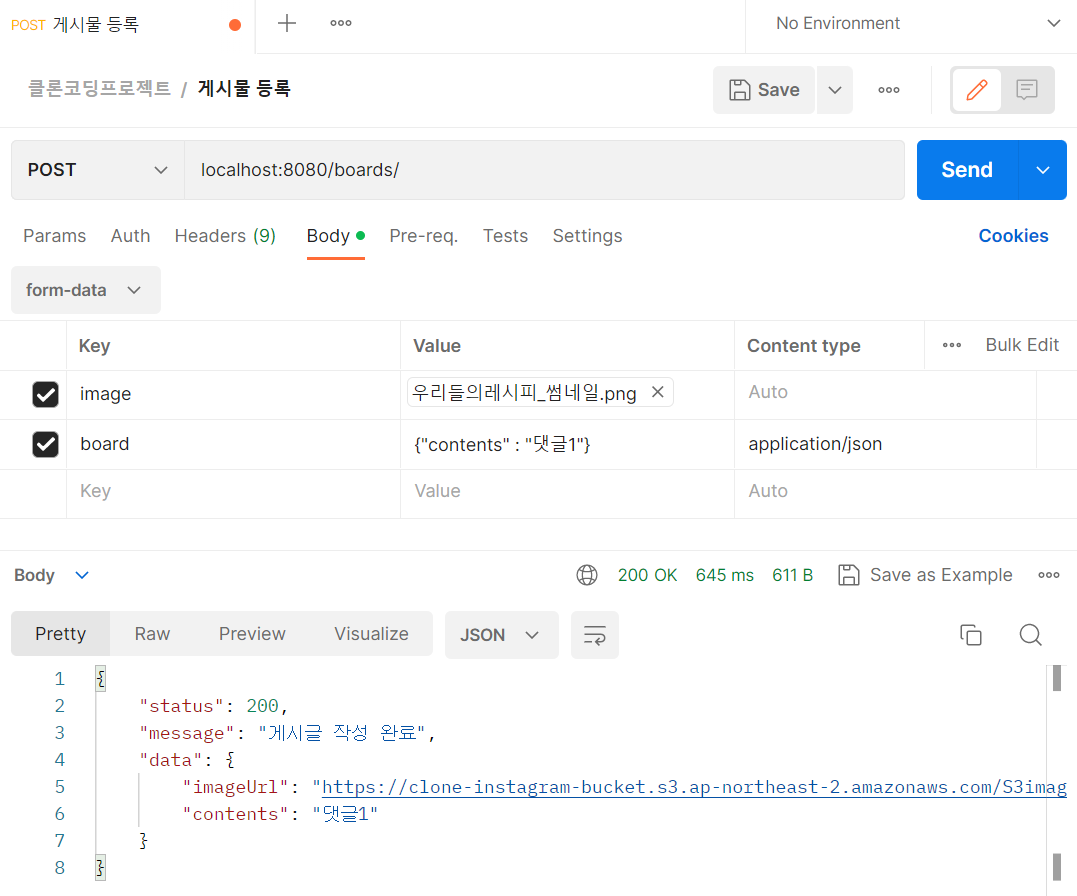Click the empty Value placeholder field
This screenshot has width=1077, height=896.
[x=567, y=491]
